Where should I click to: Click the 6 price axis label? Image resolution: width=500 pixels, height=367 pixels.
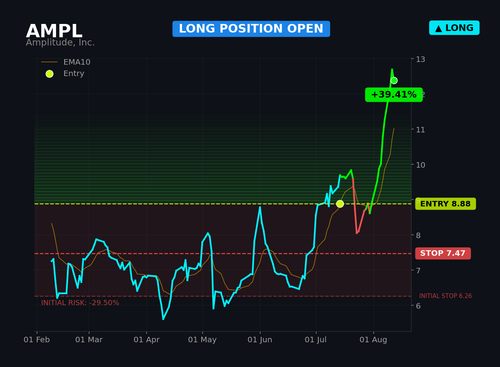point(418,306)
